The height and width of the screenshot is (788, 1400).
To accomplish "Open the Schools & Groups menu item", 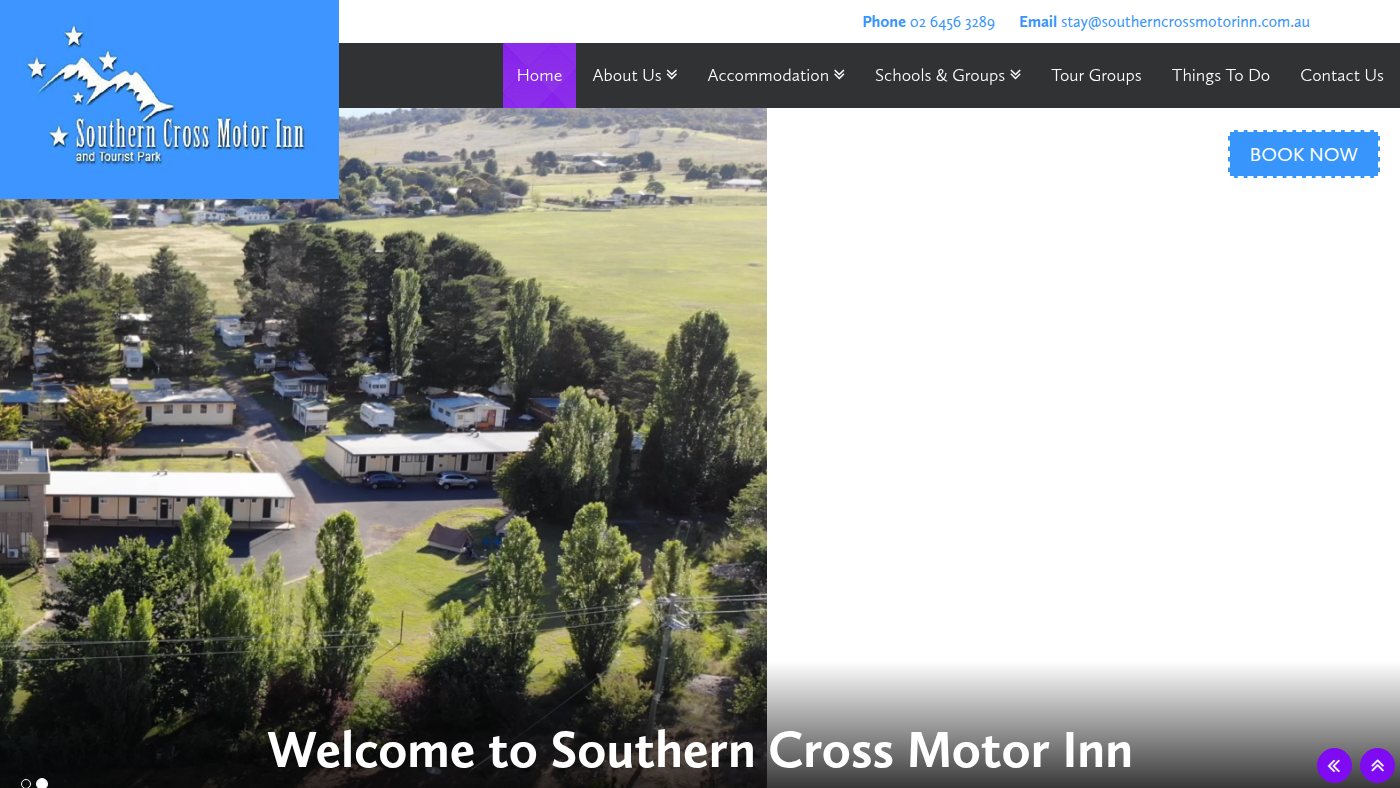I will click(940, 75).
